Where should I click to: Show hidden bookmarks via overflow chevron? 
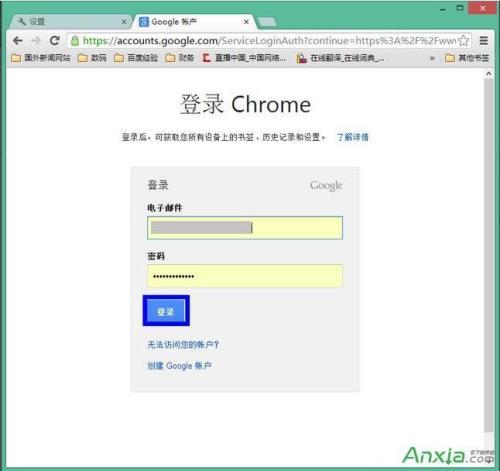(x=432, y=58)
